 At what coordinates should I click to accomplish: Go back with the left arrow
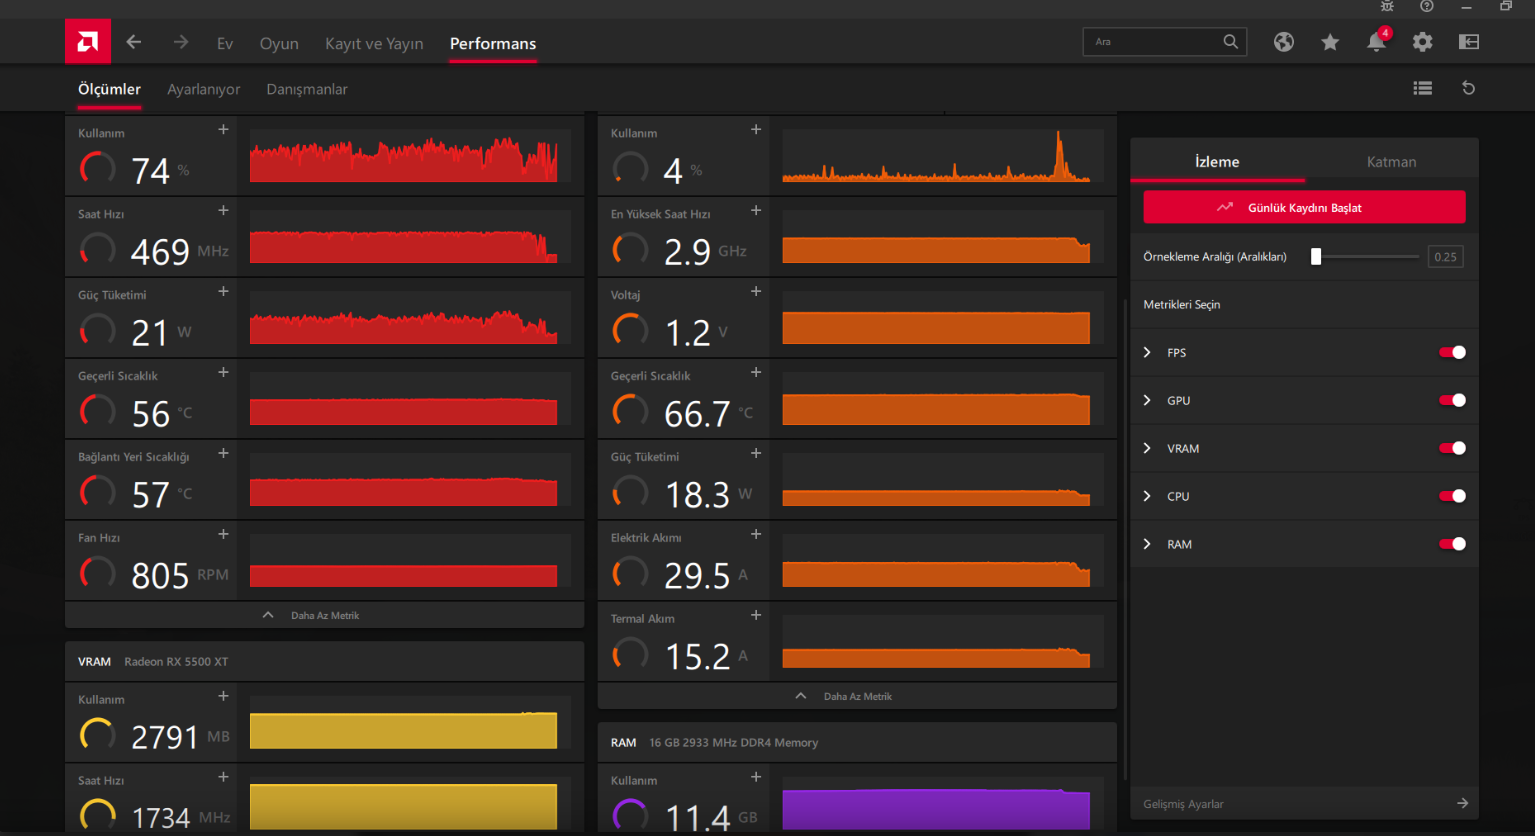point(134,42)
